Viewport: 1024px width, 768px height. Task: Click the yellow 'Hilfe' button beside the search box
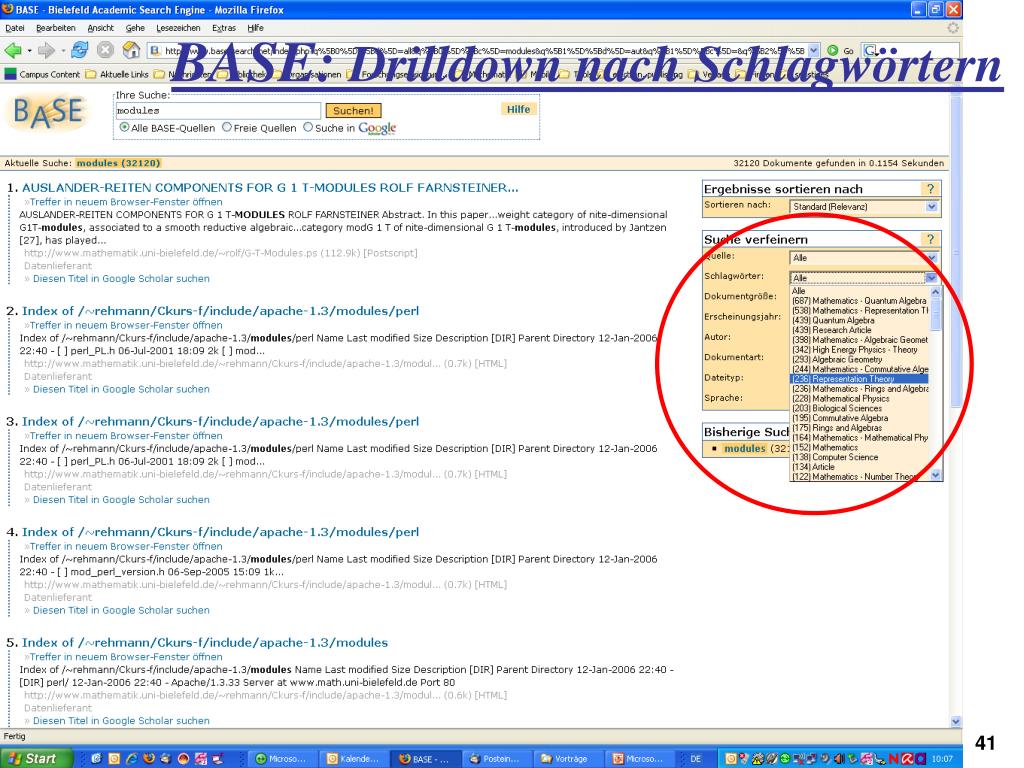519,109
